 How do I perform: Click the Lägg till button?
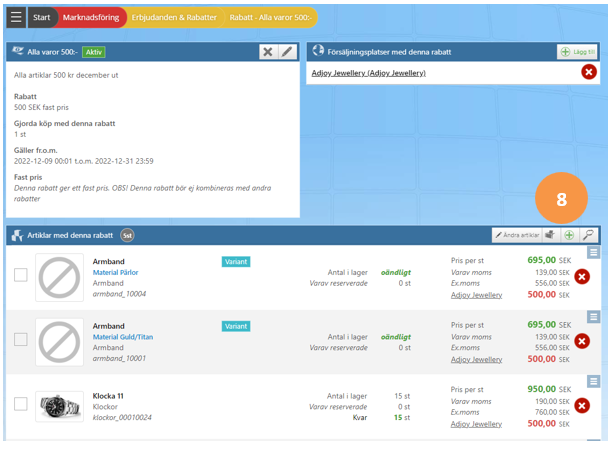tap(578, 52)
